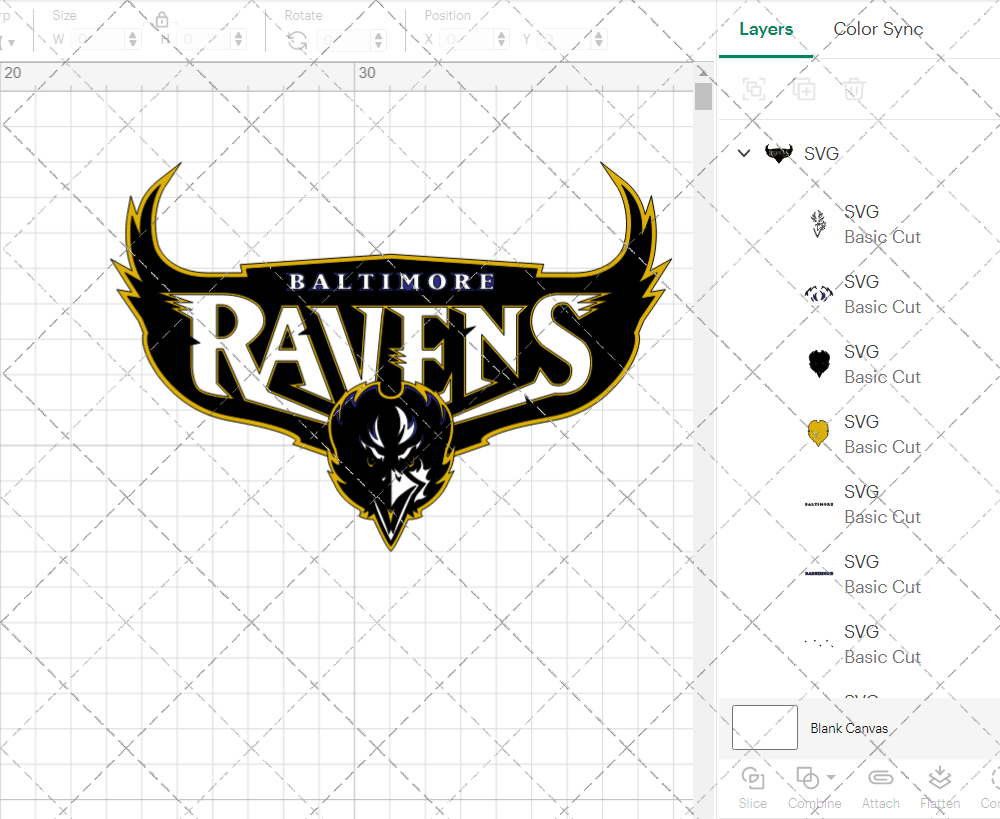Click the Attach tool icon

(x=881, y=778)
